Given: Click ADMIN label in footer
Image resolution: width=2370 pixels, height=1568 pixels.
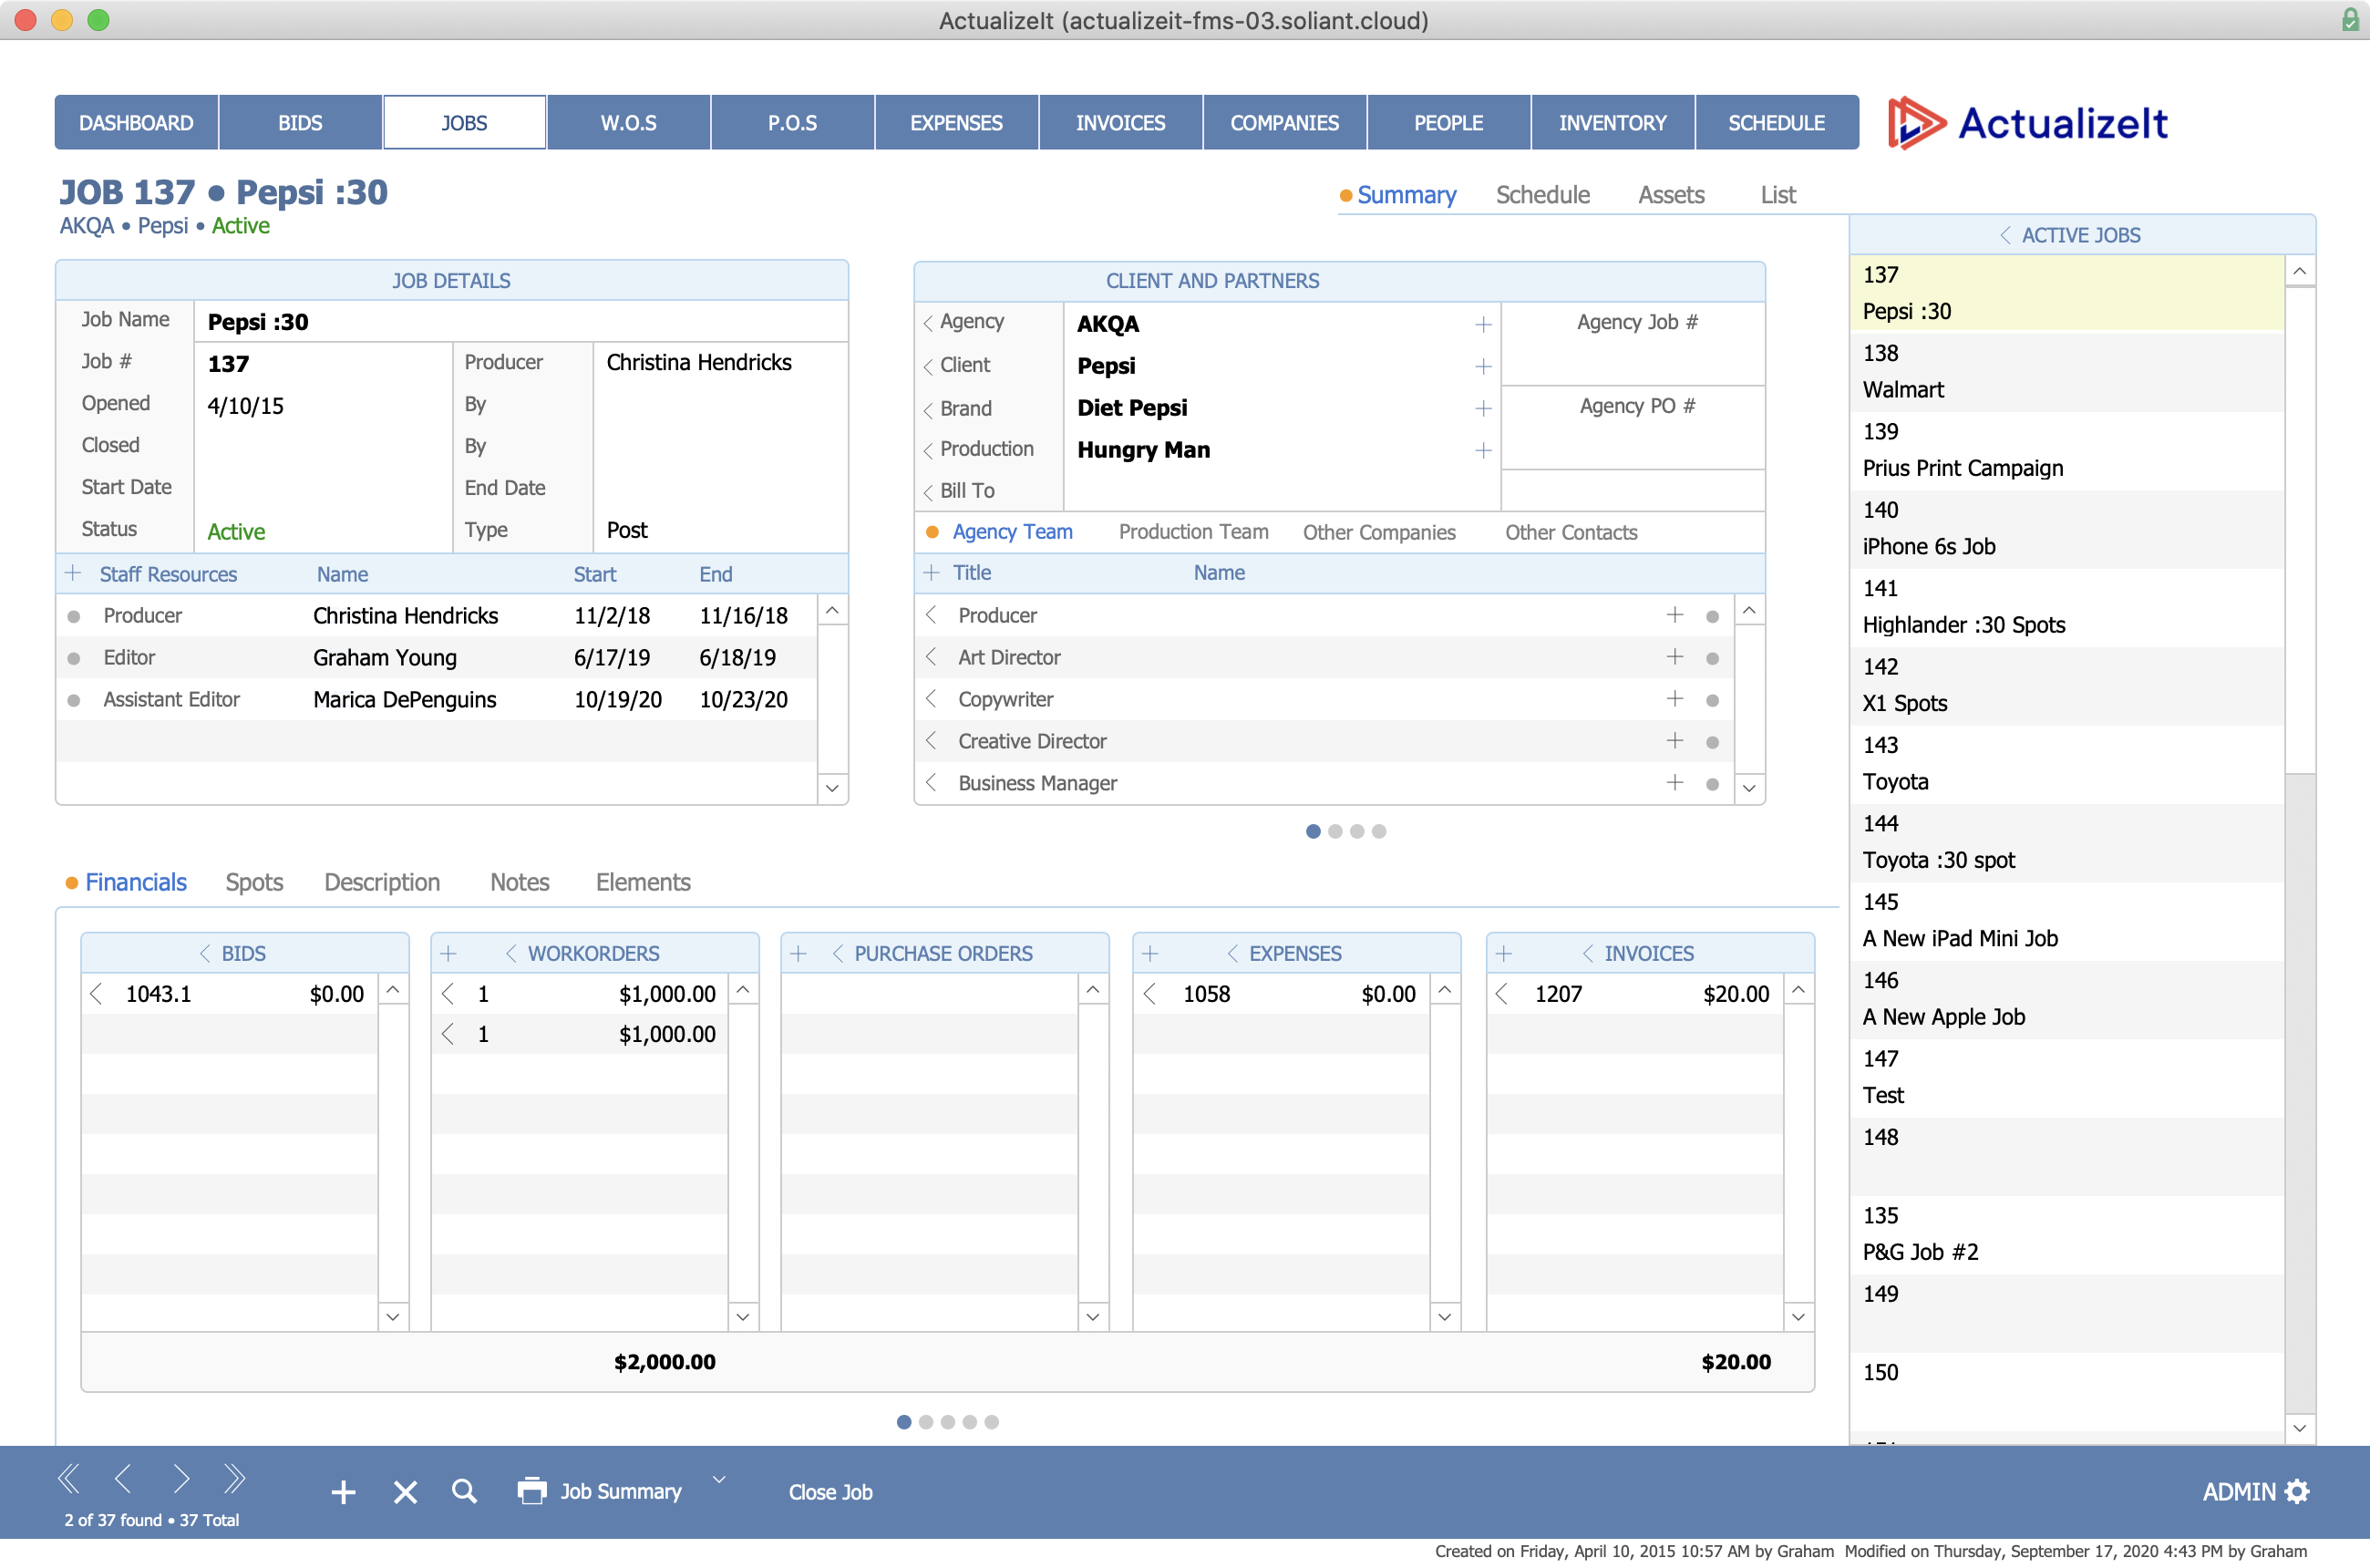Looking at the screenshot, I should (x=2239, y=1491).
